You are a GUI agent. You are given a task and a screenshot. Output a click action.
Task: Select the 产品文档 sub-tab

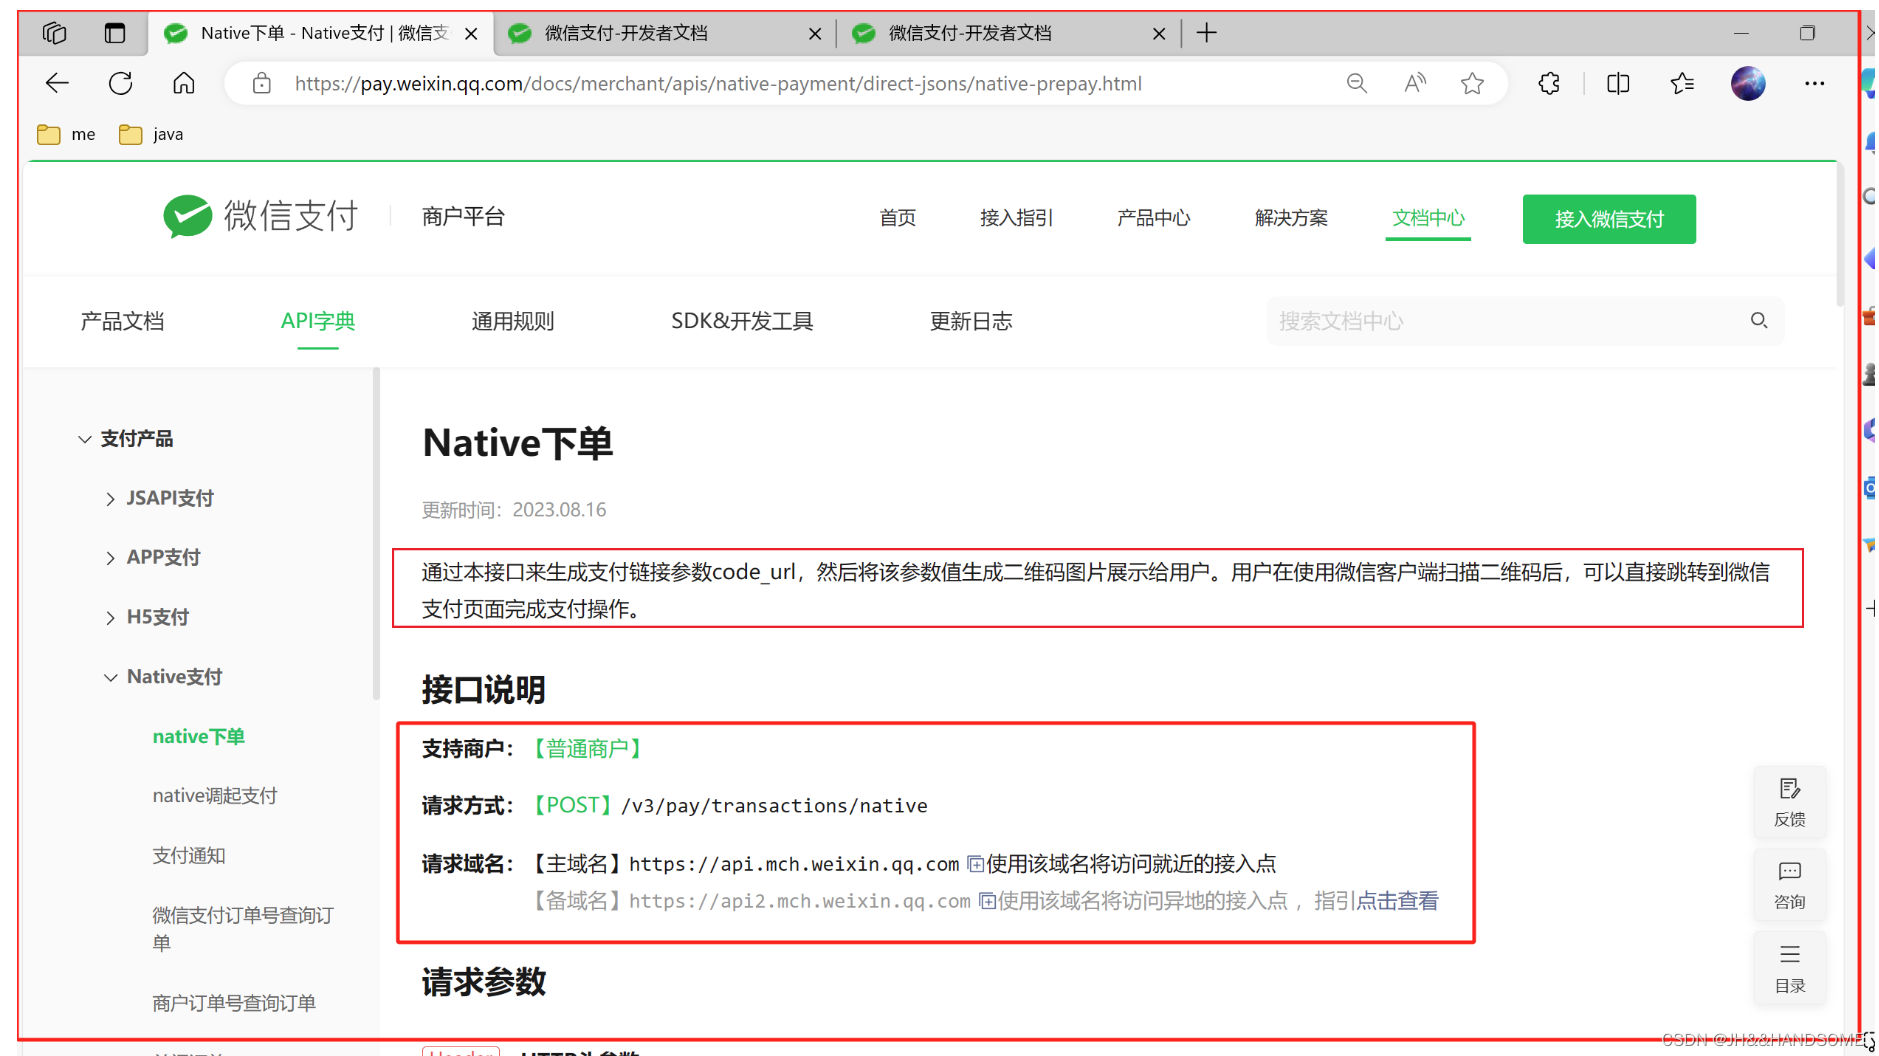click(x=122, y=321)
